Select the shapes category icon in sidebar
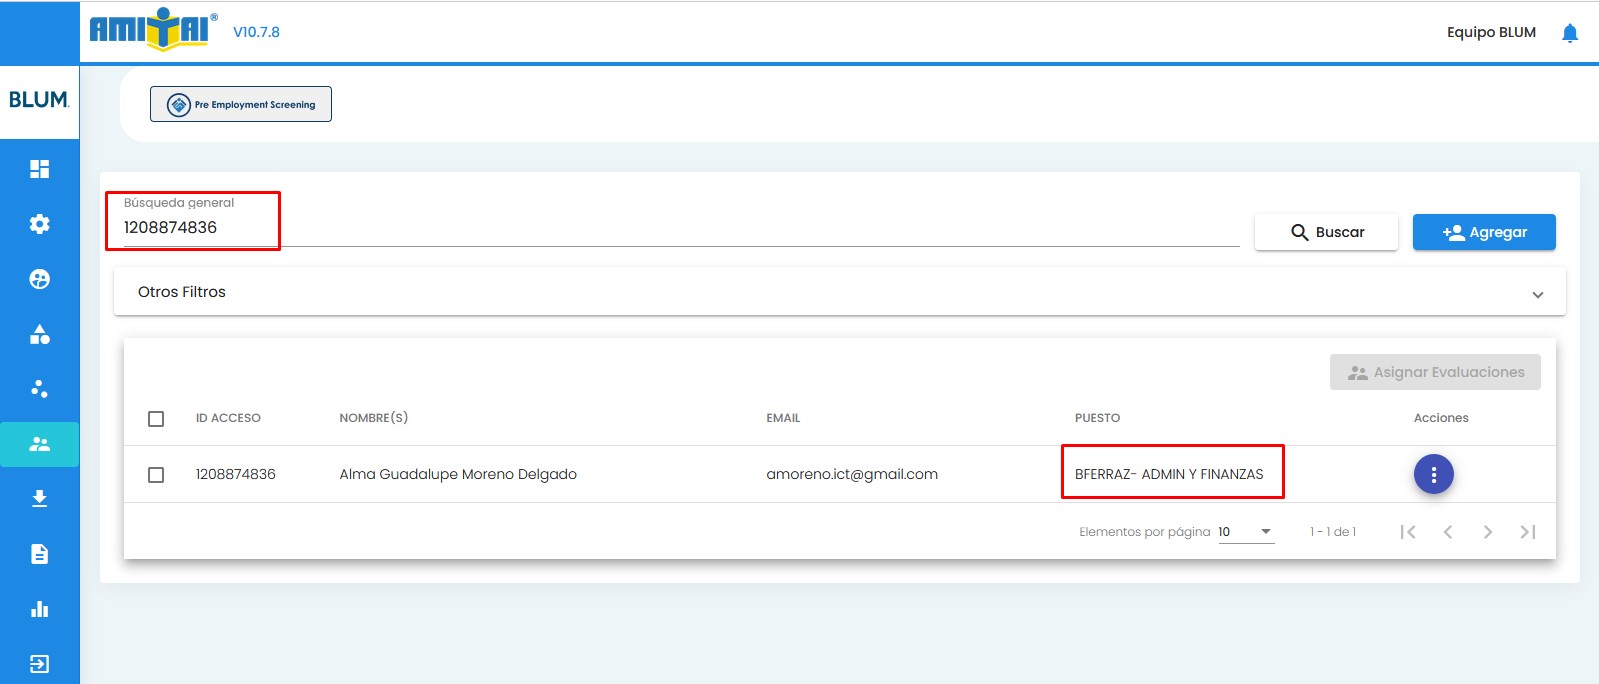Image resolution: width=1599 pixels, height=684 pixels. point(39,334)
